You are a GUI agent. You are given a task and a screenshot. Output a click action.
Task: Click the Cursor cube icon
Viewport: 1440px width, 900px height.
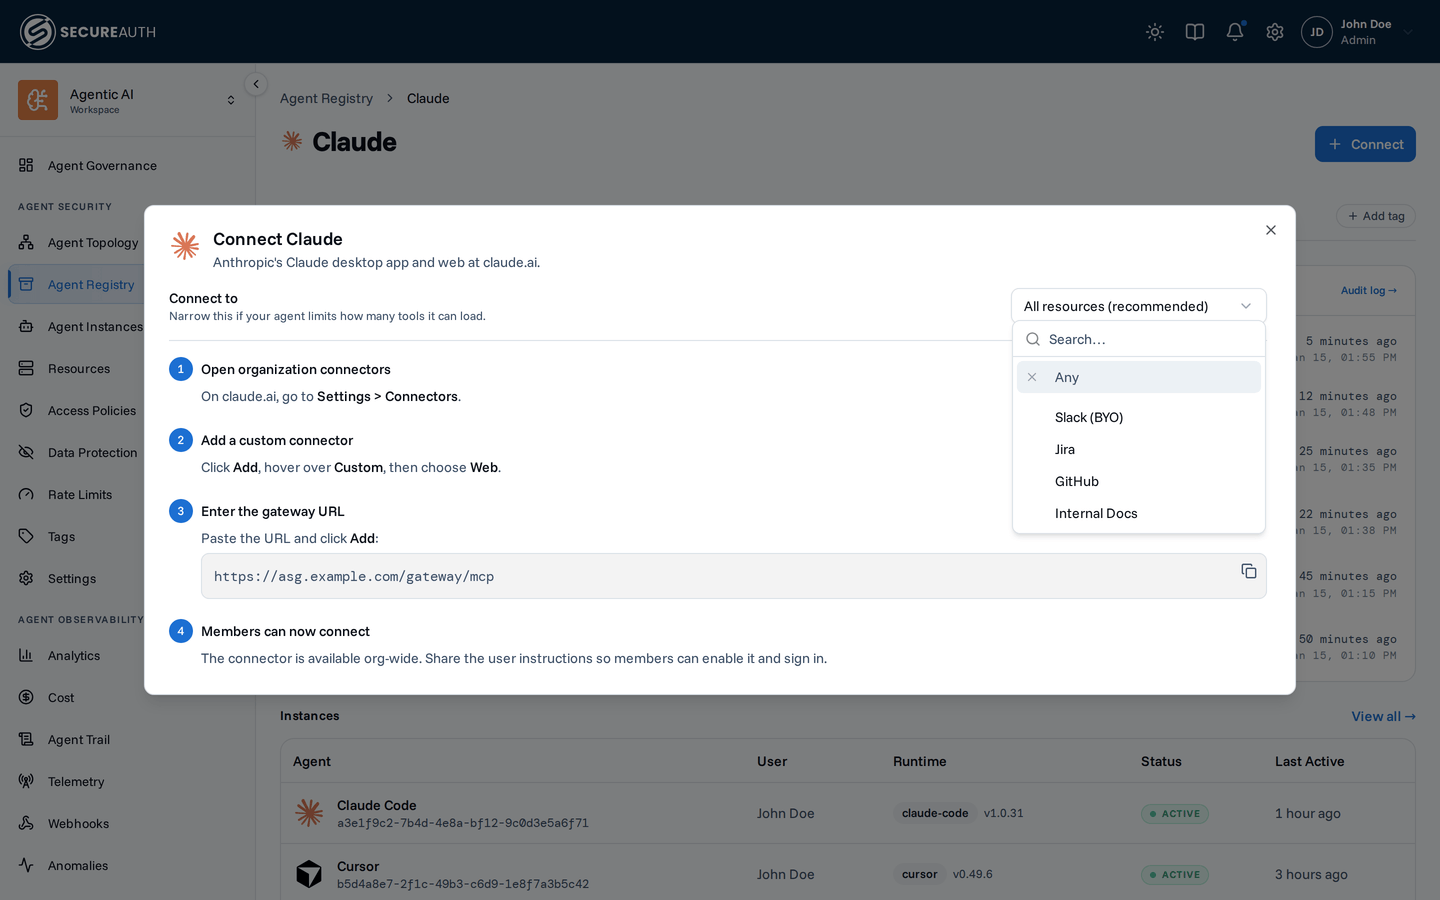[309, 874]
